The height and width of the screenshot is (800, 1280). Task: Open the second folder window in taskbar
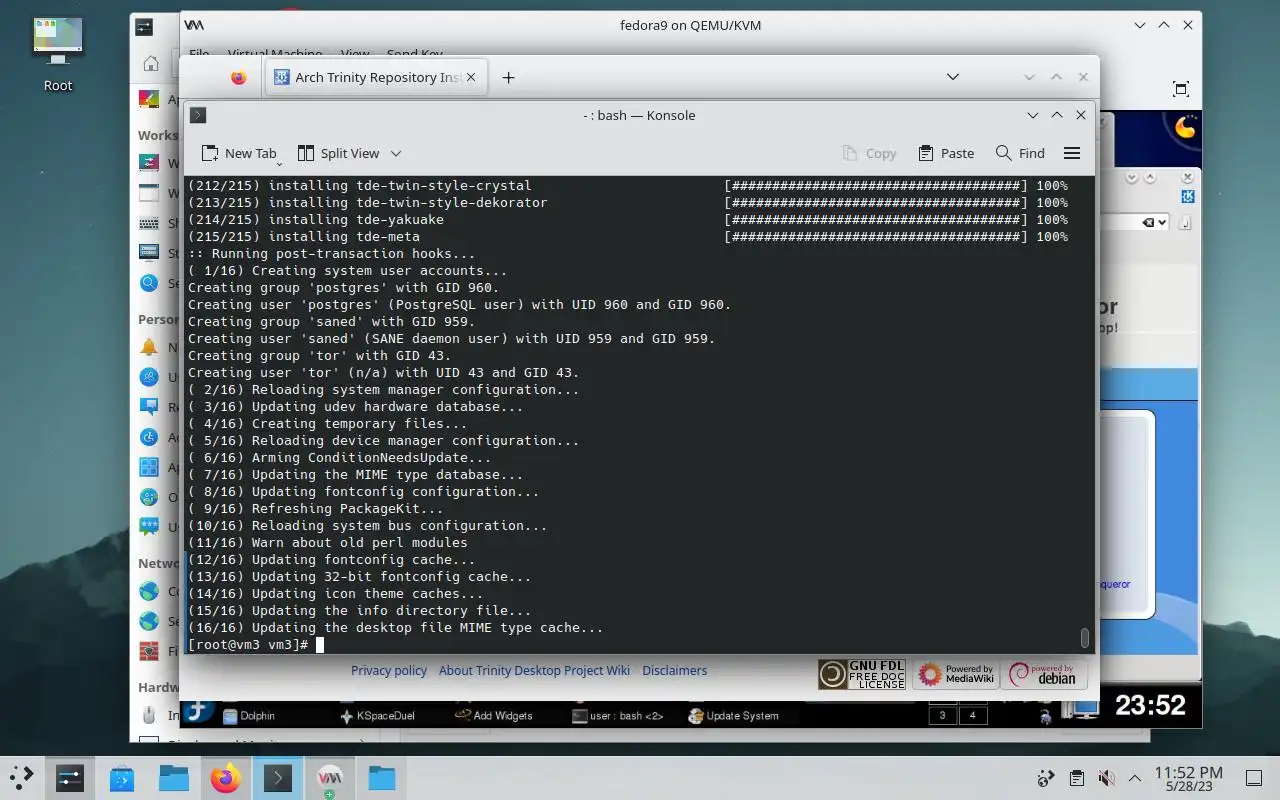(x=382, y=778)
